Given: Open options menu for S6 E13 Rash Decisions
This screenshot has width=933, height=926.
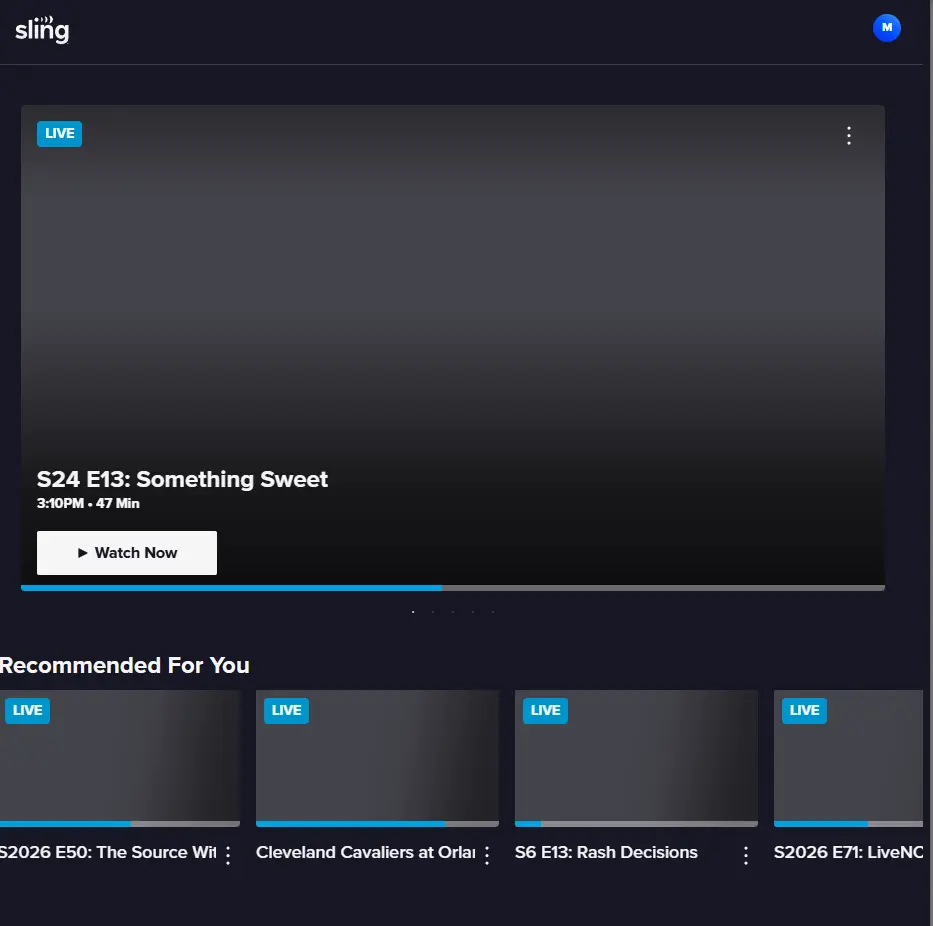Looking at the screenshot, I should [x=746, y=855].
